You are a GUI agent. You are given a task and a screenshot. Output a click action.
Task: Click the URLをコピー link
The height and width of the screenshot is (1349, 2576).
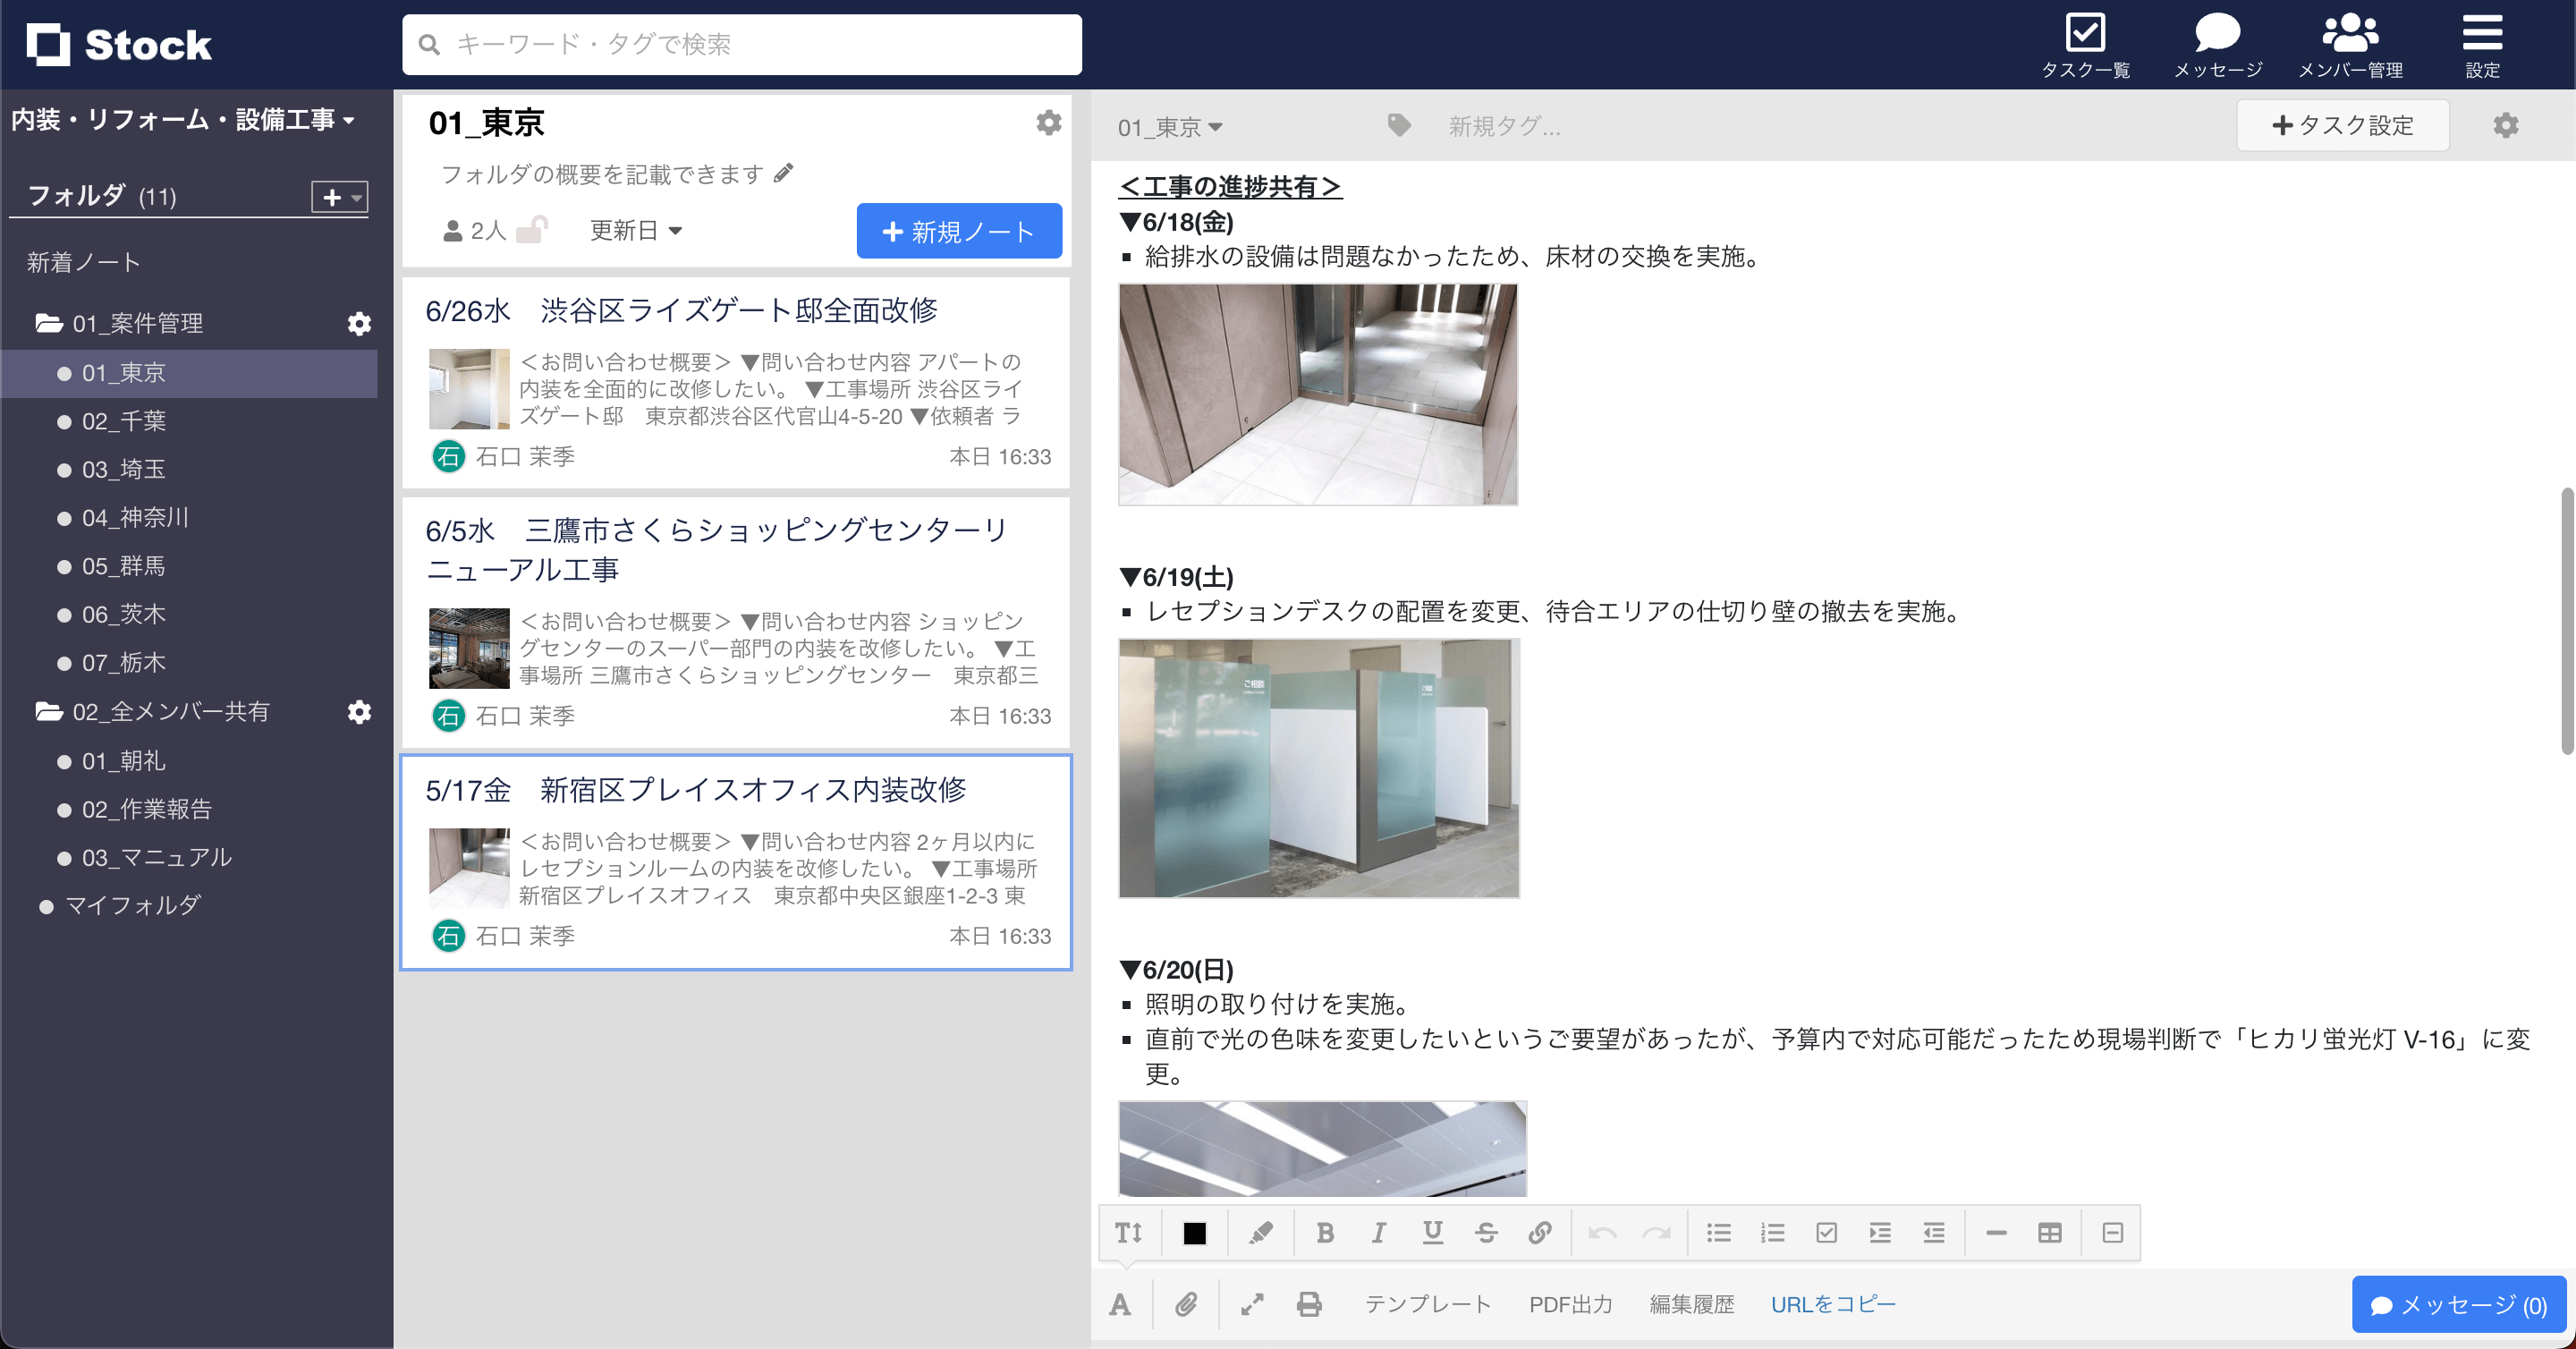pyautogui.click(x=1833, y=1304)
